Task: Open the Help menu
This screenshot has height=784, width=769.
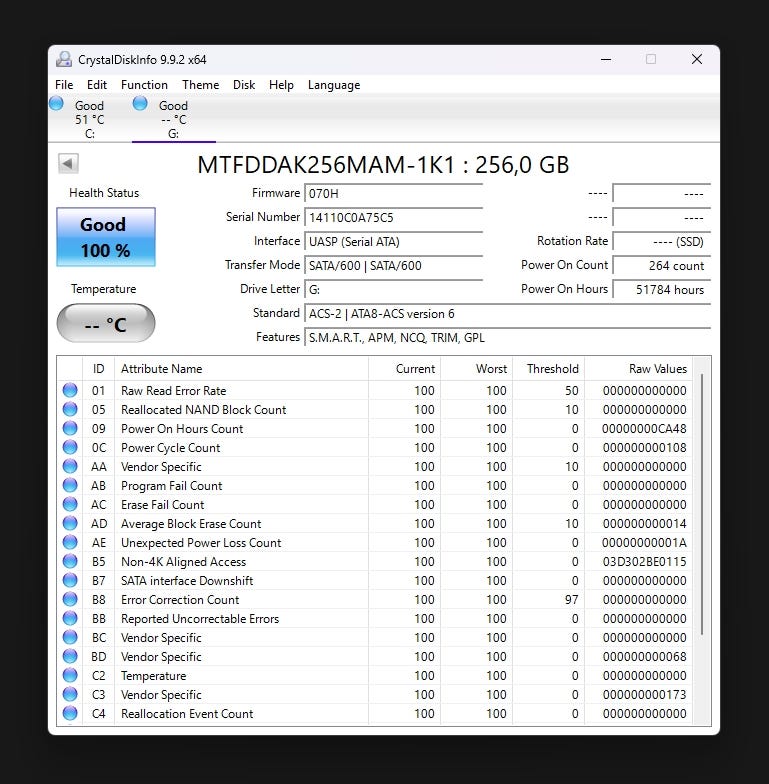Action: 281,85
